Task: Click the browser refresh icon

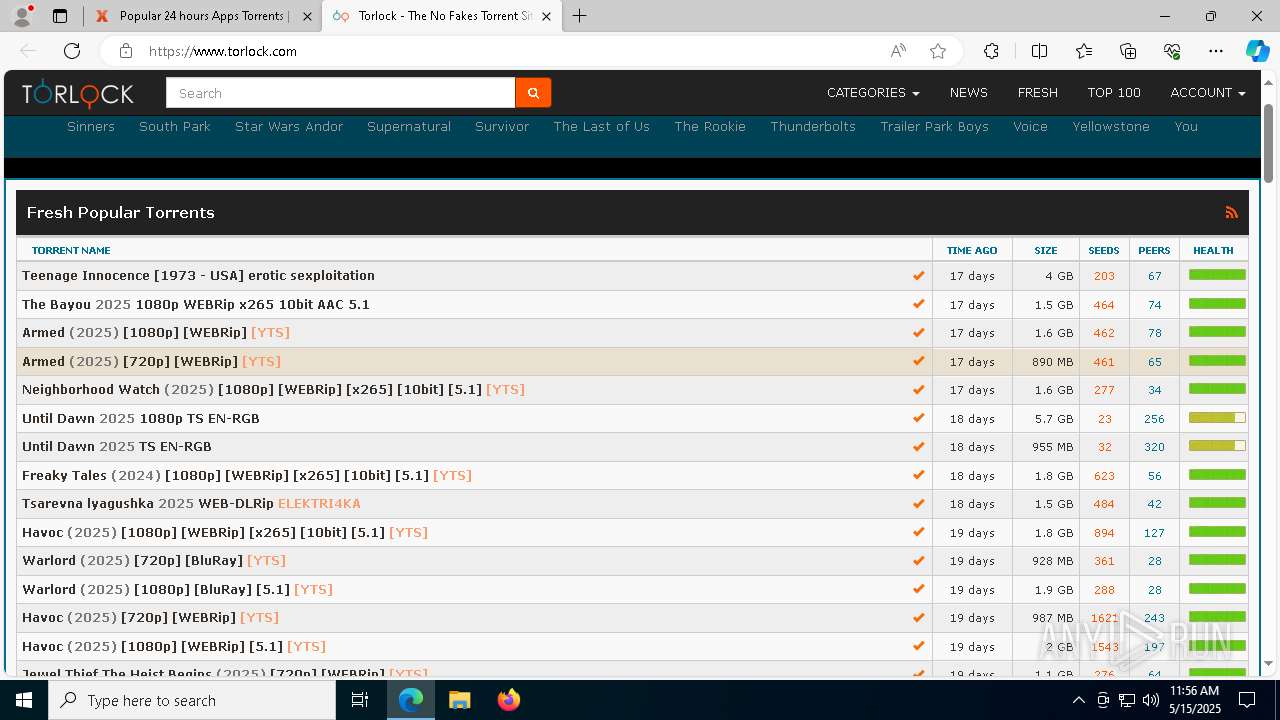Action: click(x=72, y=51)
